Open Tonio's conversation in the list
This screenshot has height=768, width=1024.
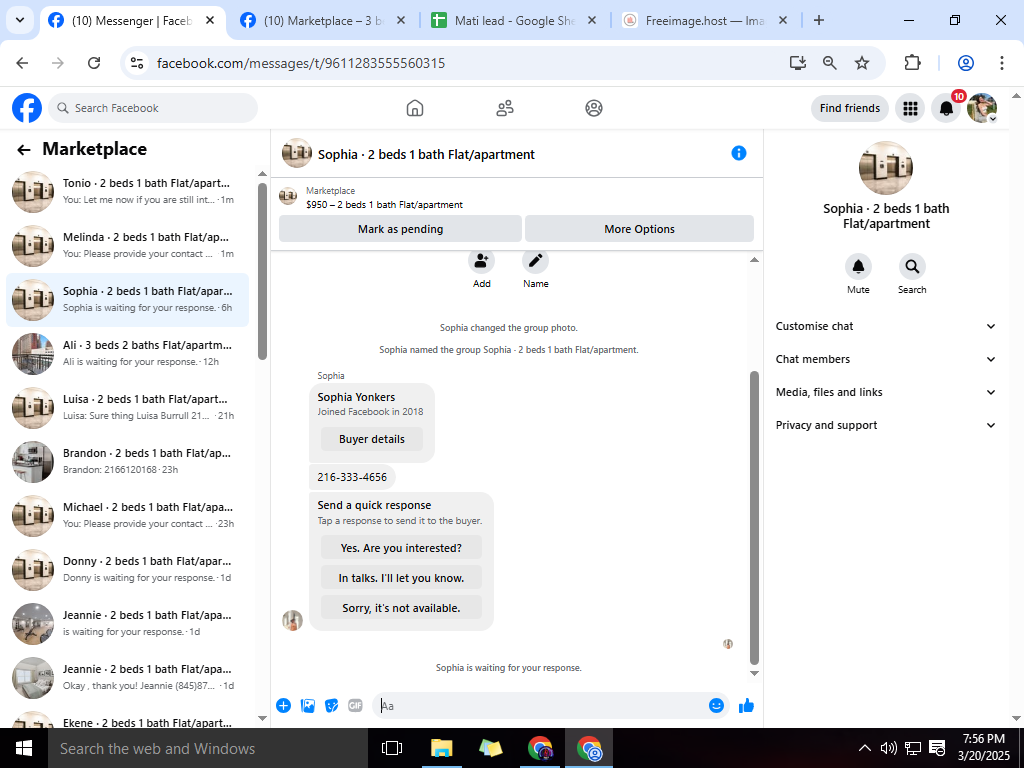pos(127,191)
